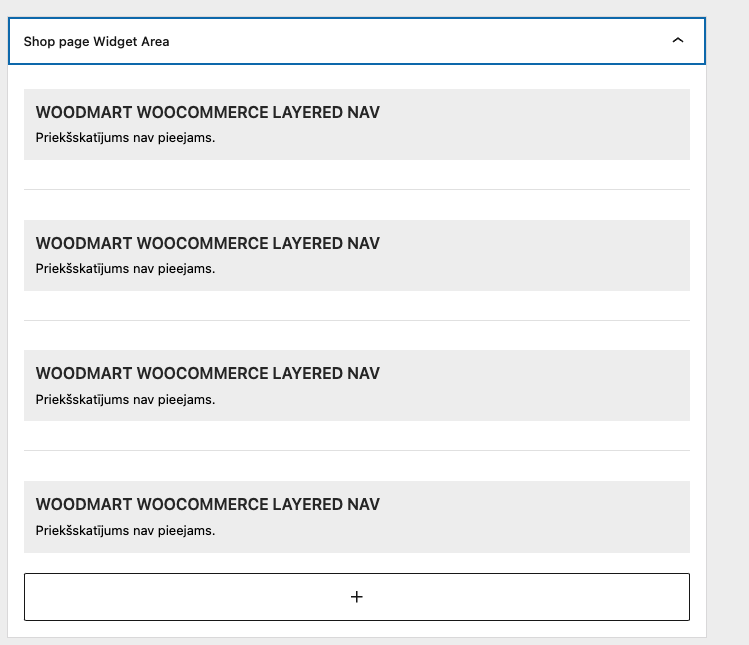
Task: Collapse the Shop page Widget Area panel
Action: (x=677, y=41)
